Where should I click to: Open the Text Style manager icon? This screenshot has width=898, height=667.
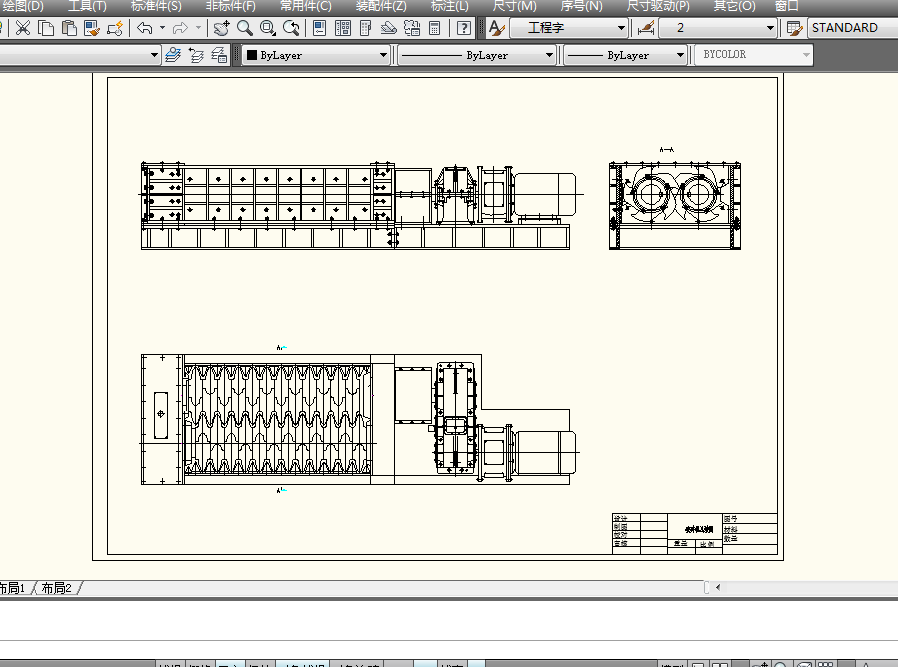pyautogui.click(x=496, y=28)
